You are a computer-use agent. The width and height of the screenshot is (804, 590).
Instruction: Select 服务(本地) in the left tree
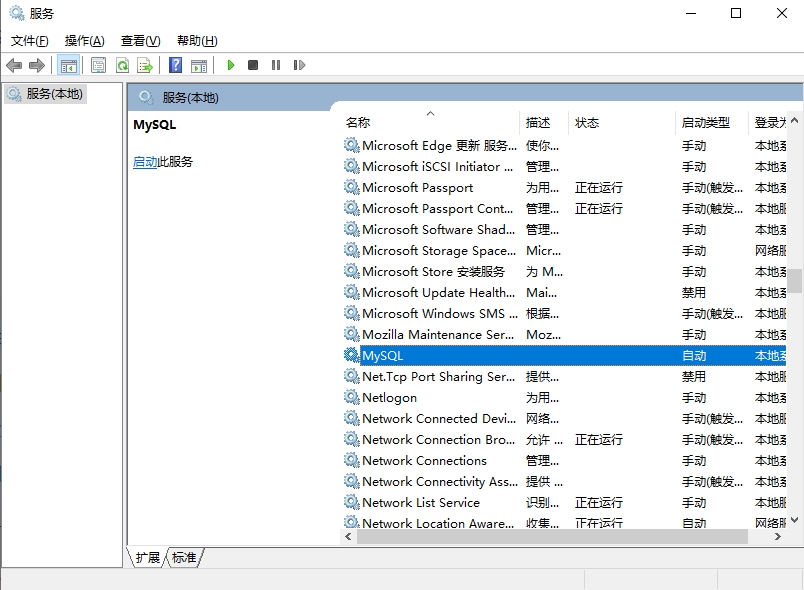(54, 93)
